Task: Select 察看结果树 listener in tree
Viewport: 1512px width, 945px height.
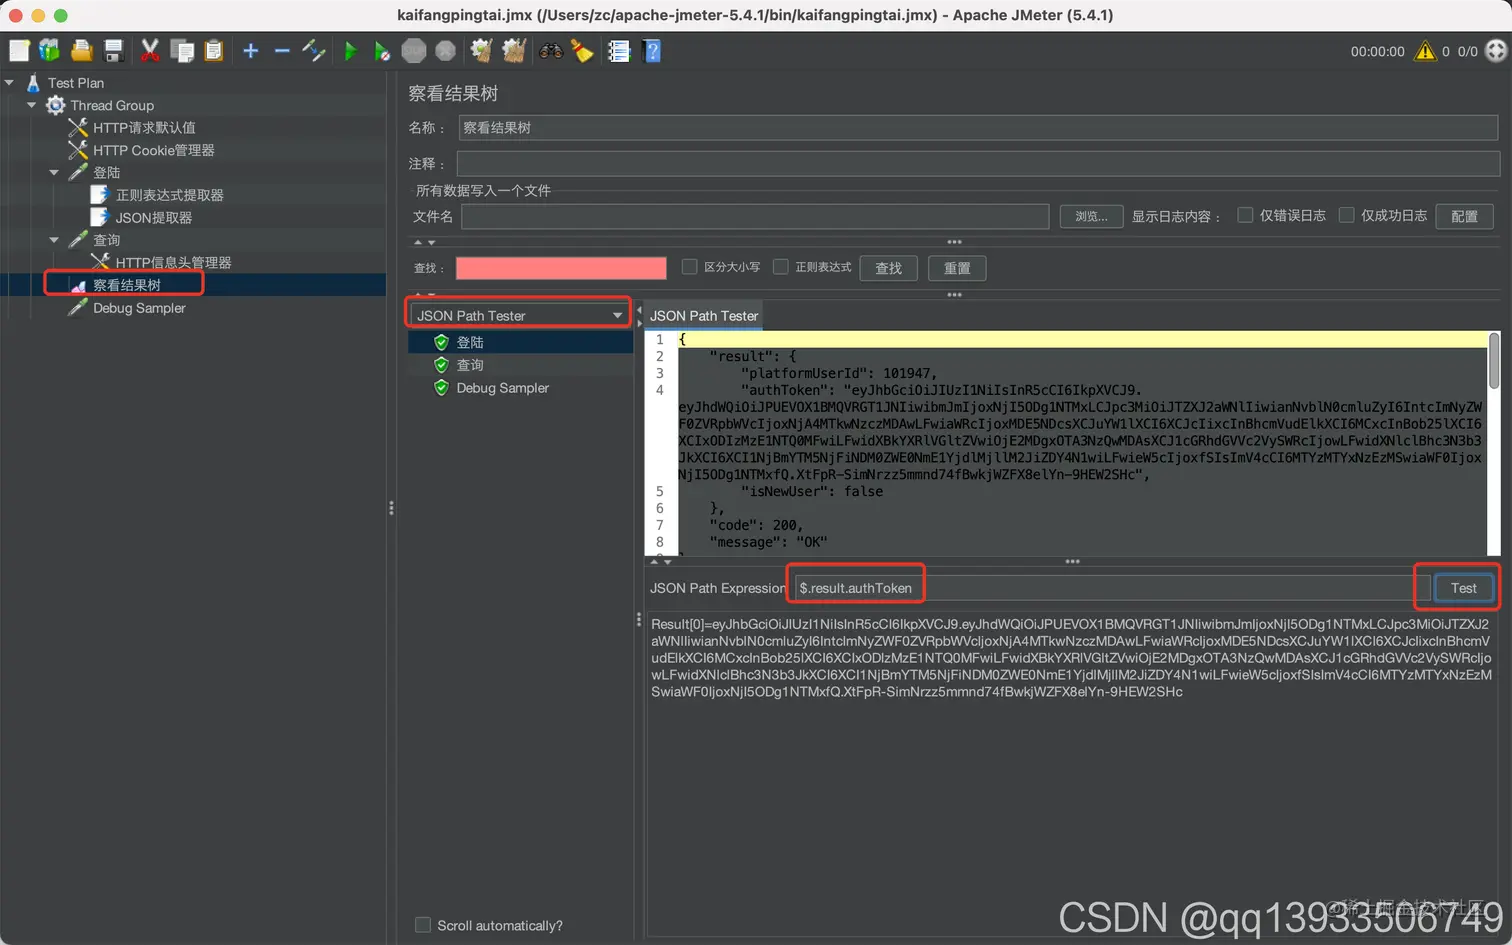Action: point(127,285)
